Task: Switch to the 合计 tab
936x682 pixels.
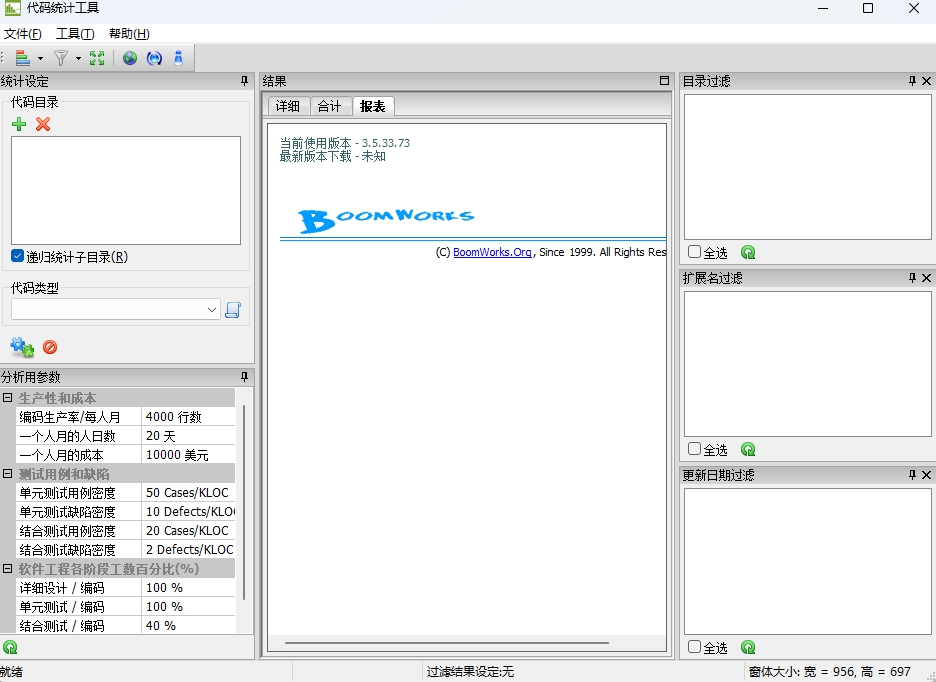Action: click(x=330, y=106)
